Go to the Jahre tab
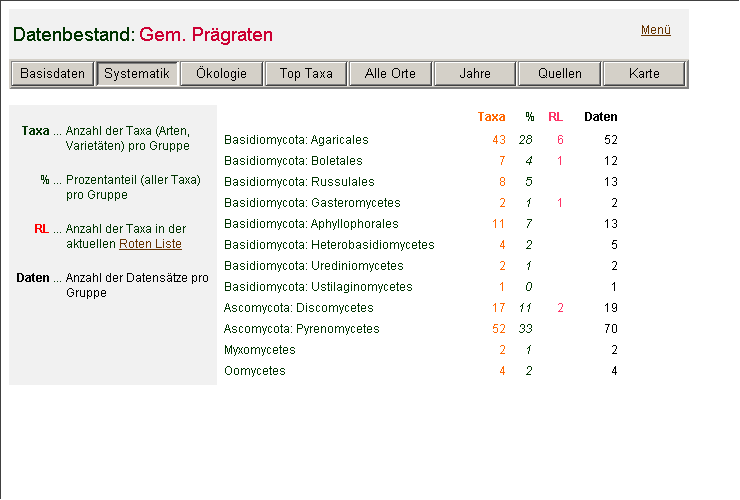Viewport: 740px width, 500px height. [474, 74]
